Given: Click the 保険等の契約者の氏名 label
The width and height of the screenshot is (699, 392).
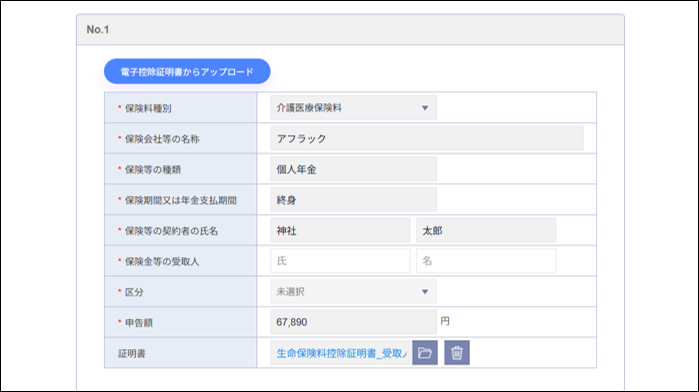Looking at the screenshot, I should 171,231.
